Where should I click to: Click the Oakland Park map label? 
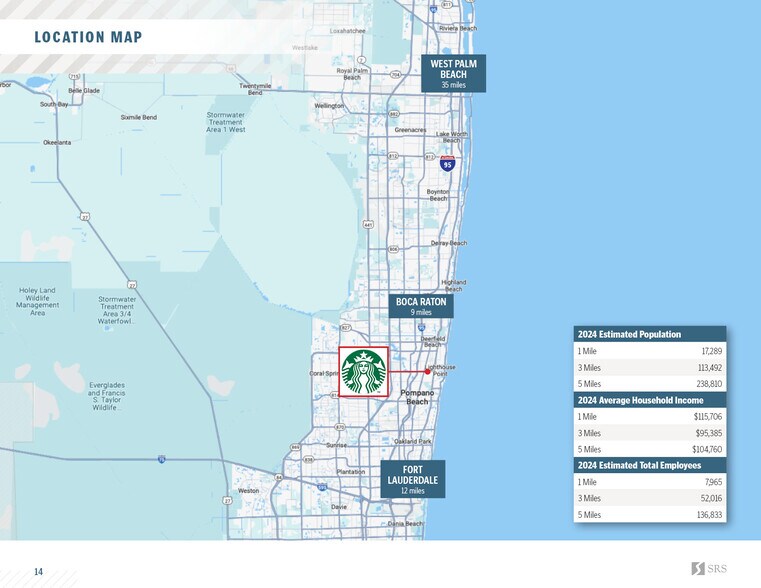click(x=413, y=441)
